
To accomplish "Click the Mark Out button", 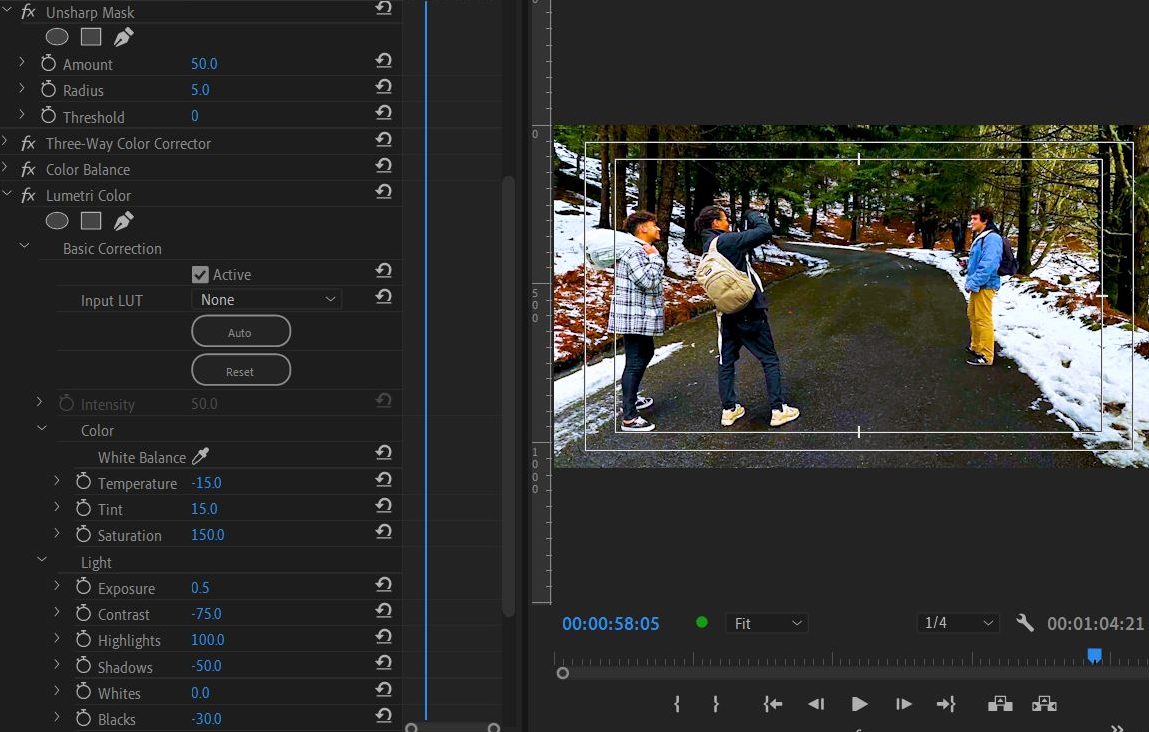I will pos(716,704).
